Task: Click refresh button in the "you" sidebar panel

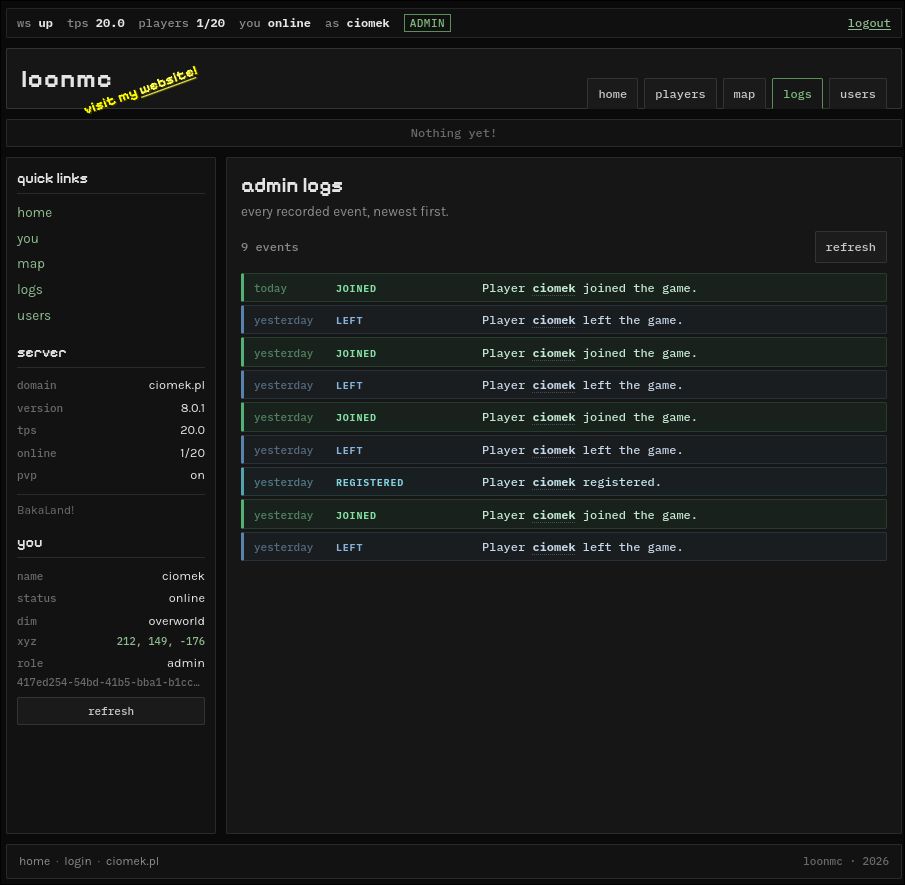Action: coord(111,711)
